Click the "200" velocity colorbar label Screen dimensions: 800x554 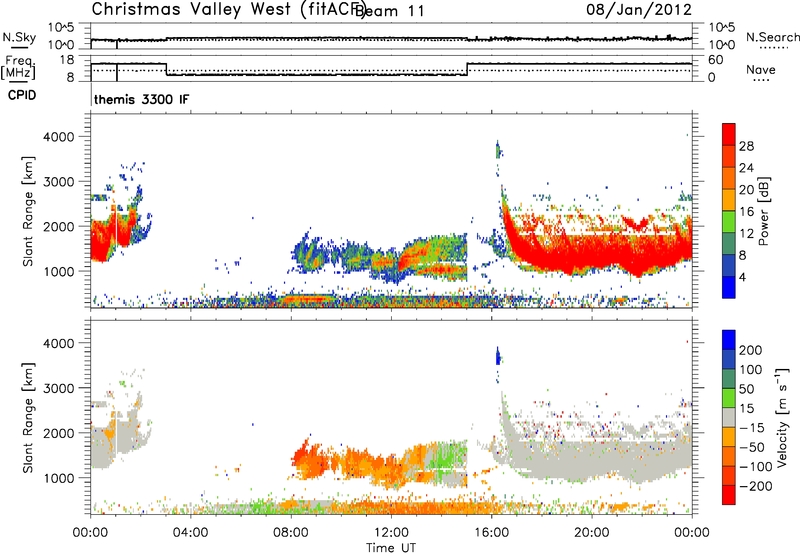coord(751,350)
